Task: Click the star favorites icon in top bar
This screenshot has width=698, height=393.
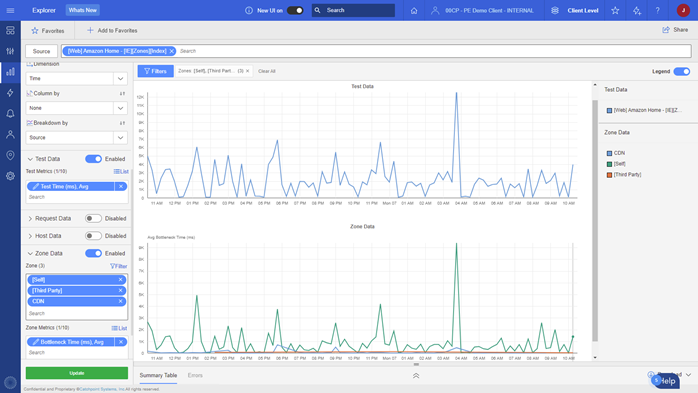Action: [615, 10]
